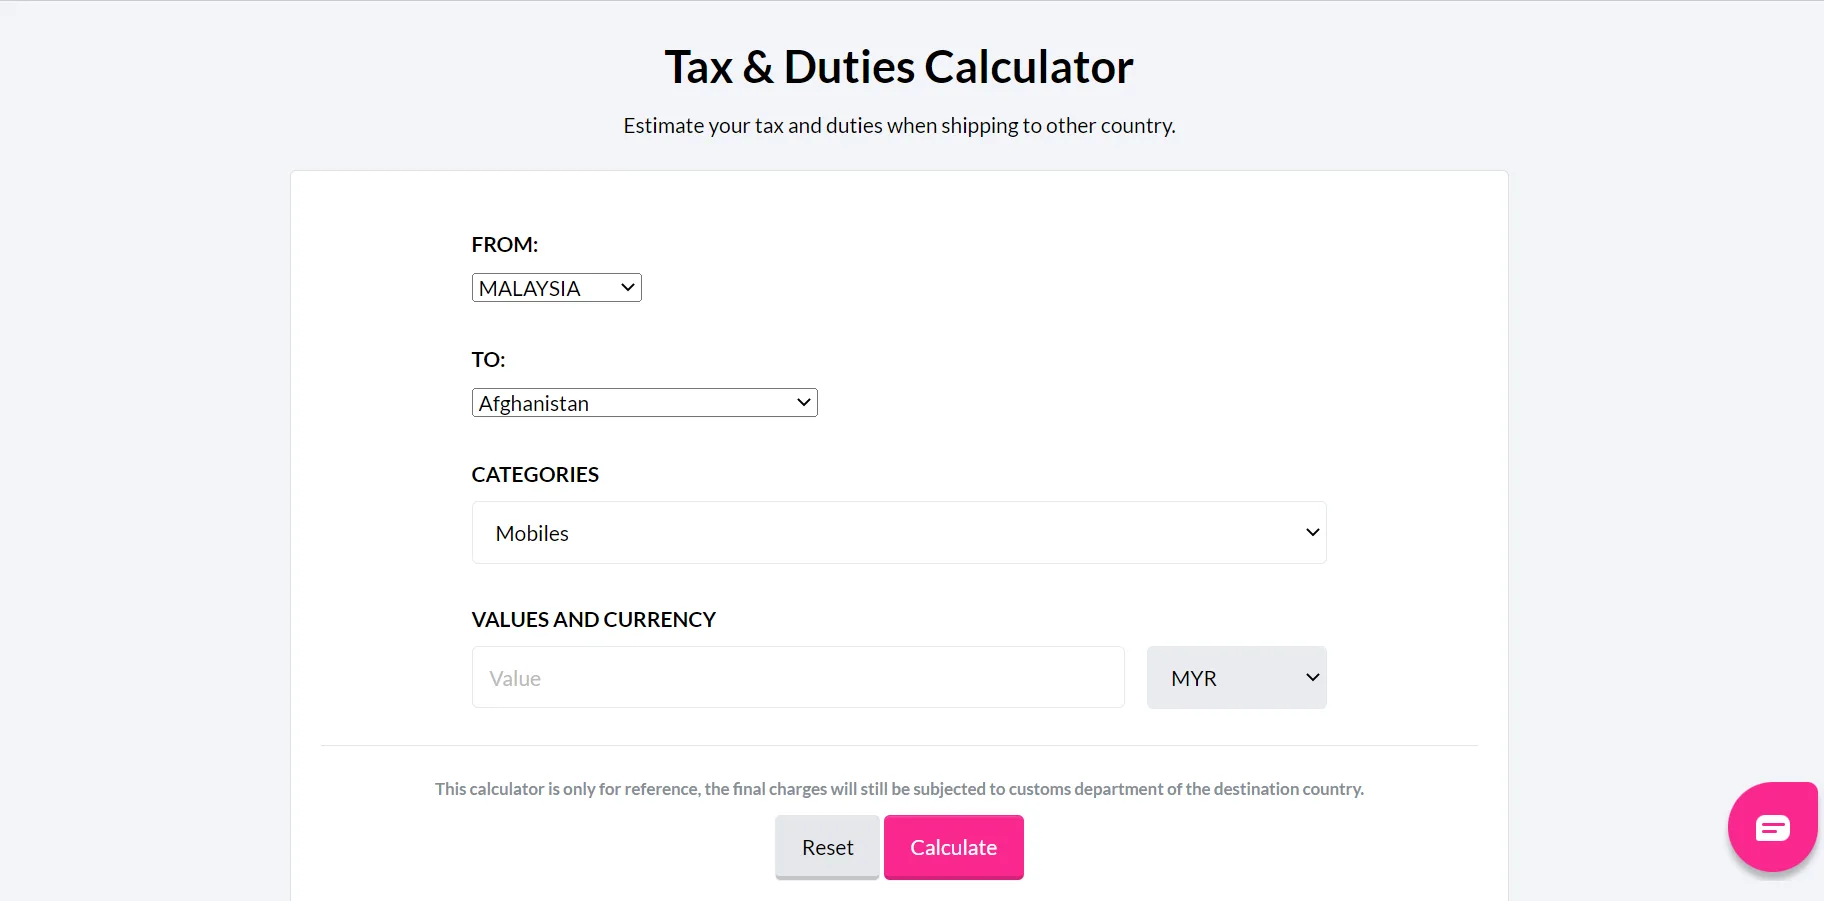
Task: Click the Calculate button
Action: pos(953,847)
